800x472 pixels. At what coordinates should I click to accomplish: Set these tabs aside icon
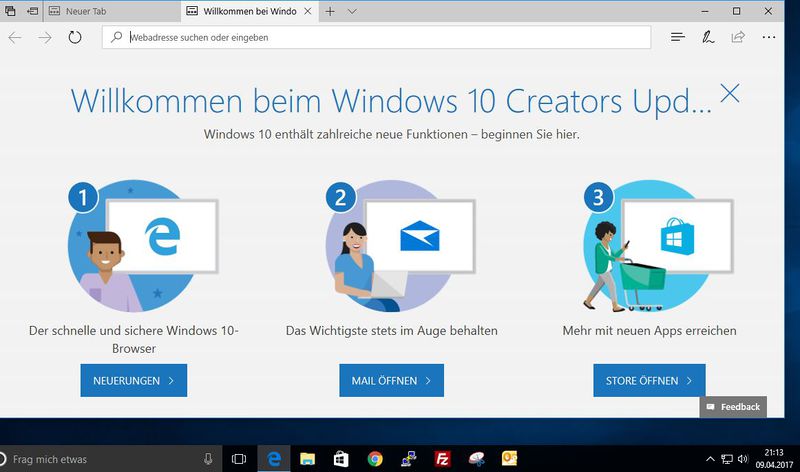[32, 11]
